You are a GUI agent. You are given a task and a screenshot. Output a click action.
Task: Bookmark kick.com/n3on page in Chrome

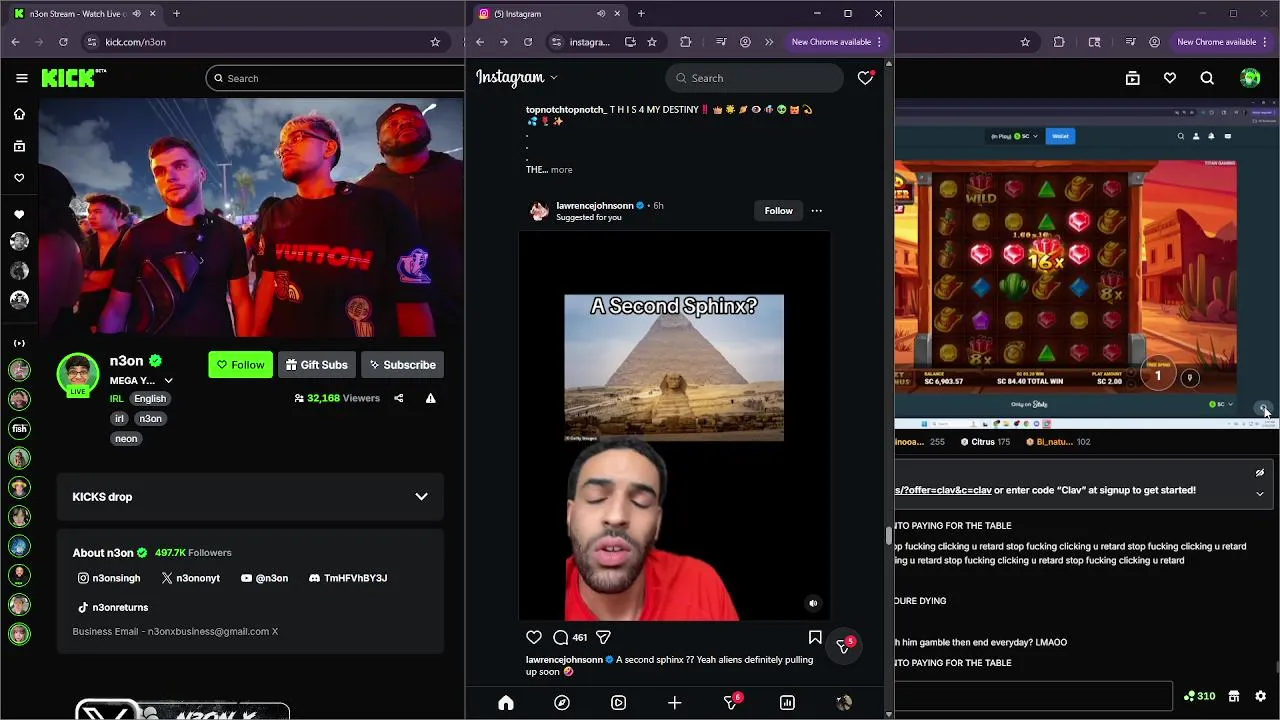point(435,42)
